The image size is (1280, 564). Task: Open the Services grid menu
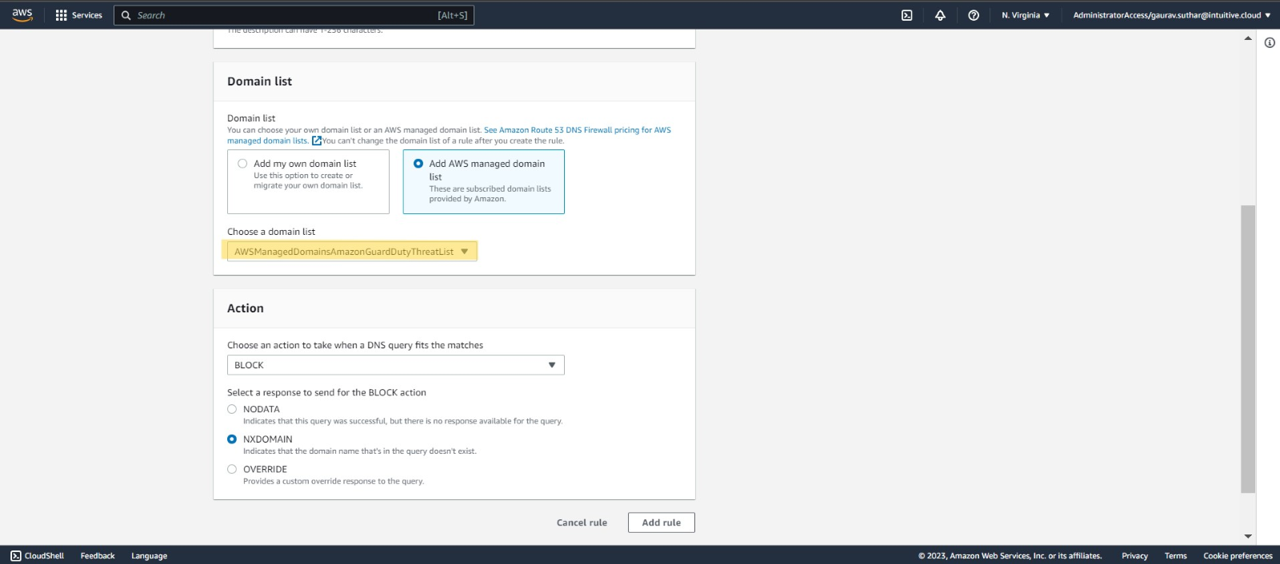tap(61, 15)
